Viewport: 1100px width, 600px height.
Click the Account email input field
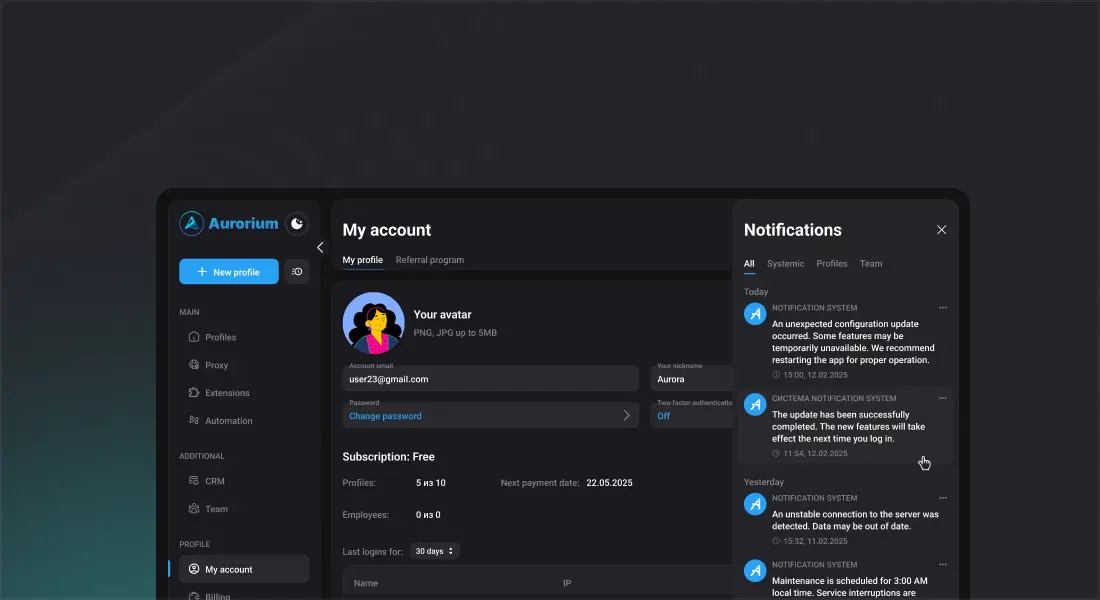click(x=490, y=379)
